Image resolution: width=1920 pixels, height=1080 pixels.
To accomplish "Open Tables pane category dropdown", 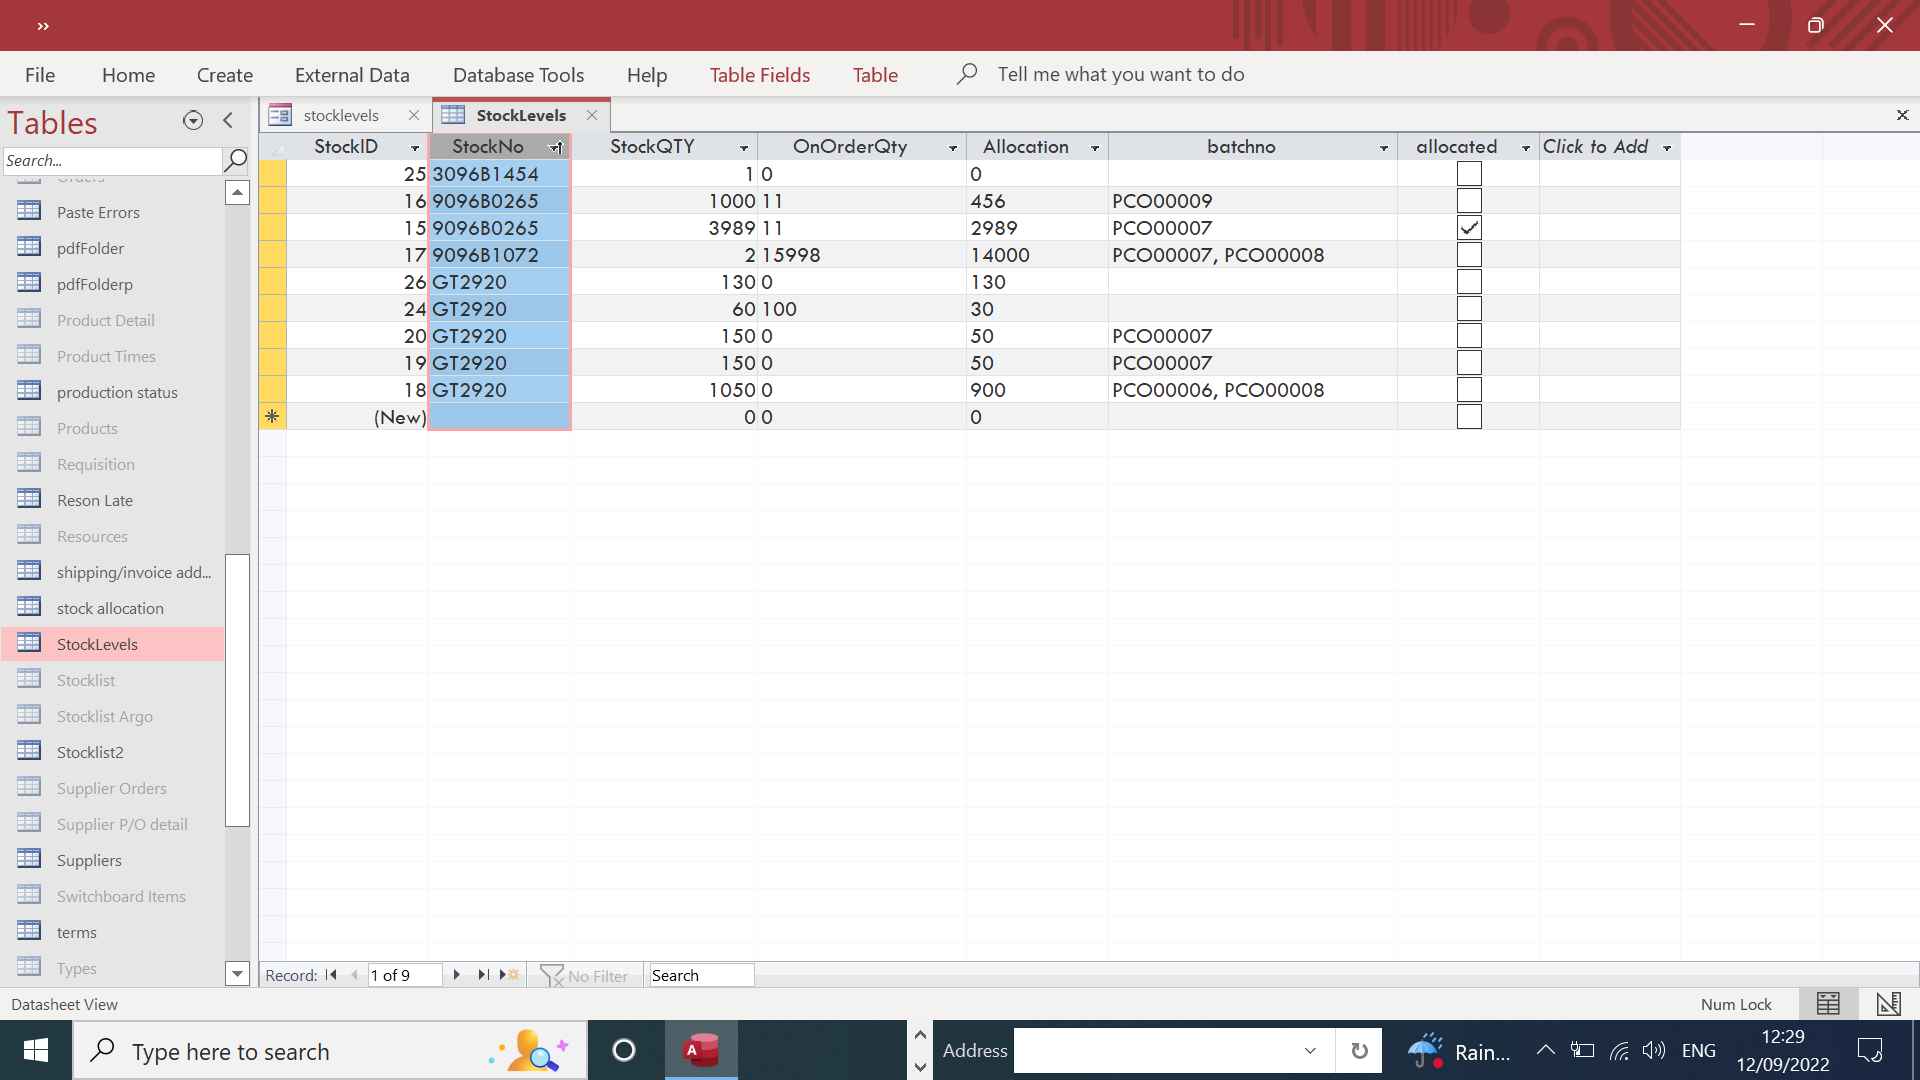I will click(x=193, y=121).
